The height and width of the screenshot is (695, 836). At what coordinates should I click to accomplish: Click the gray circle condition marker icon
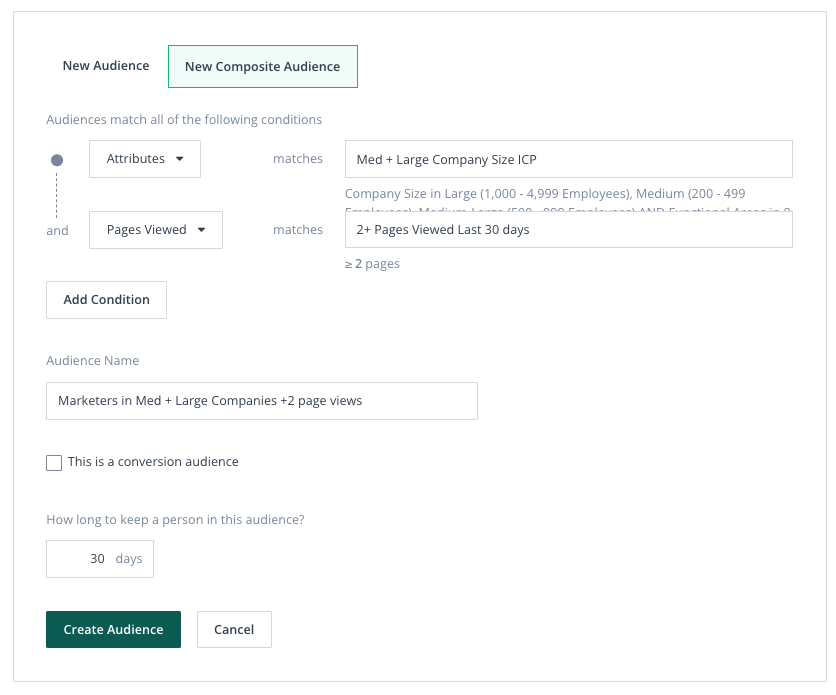(57, 160)
